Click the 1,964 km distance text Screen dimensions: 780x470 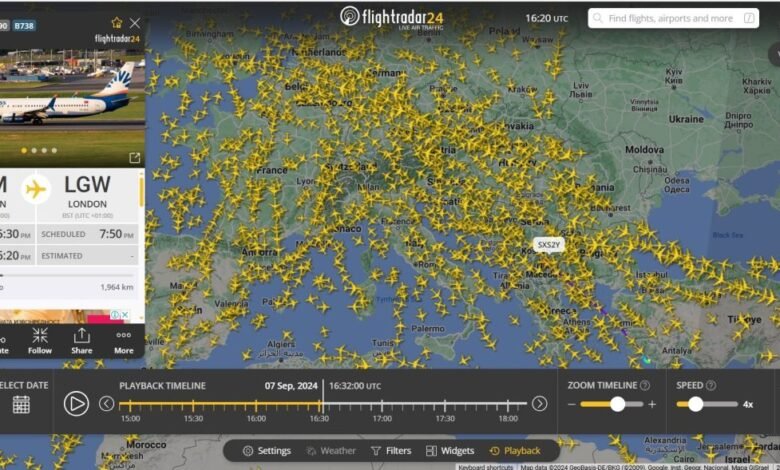pos(116,287)
